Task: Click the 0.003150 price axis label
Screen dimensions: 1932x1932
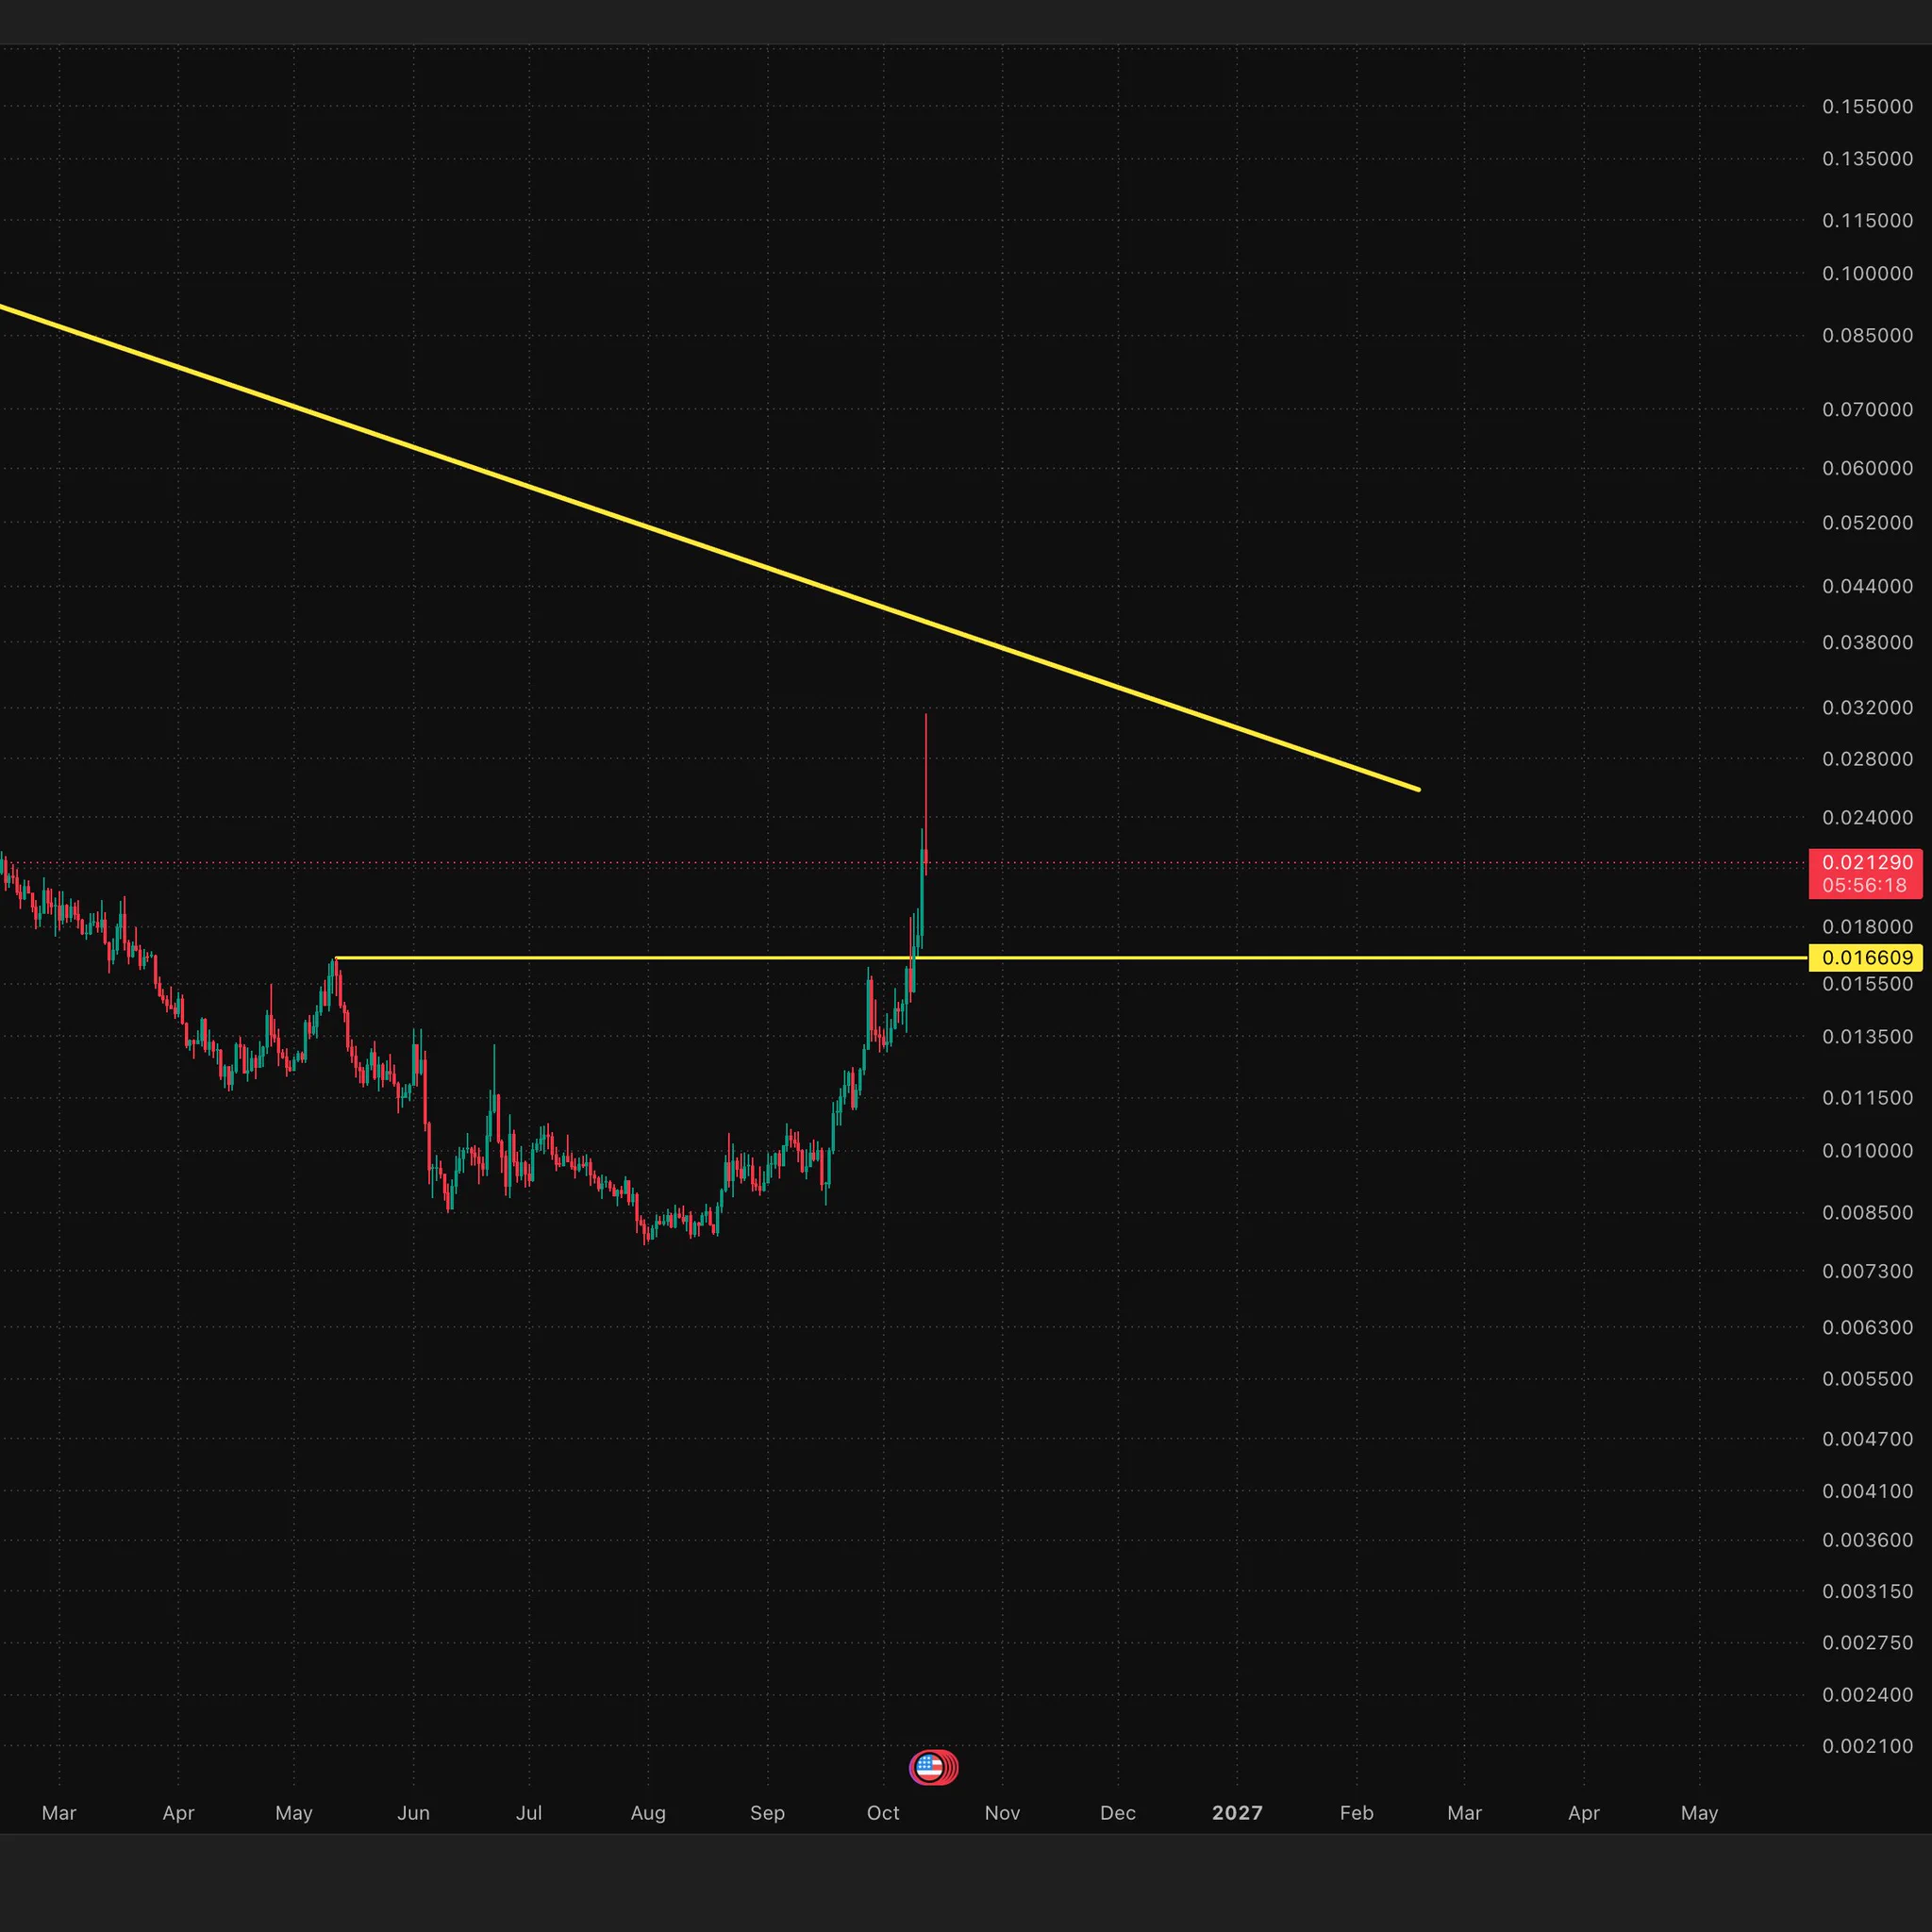Action: tap(1867, 1591)
